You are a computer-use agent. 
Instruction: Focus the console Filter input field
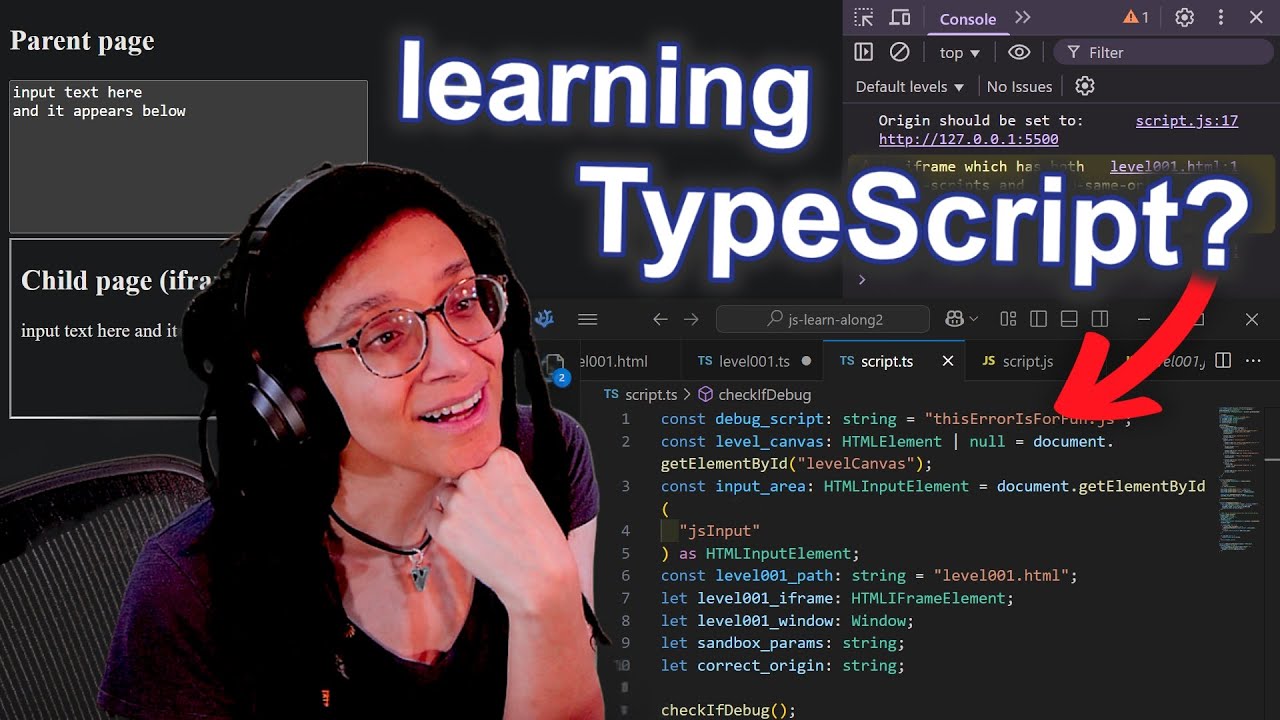[x=1165, y=52]
